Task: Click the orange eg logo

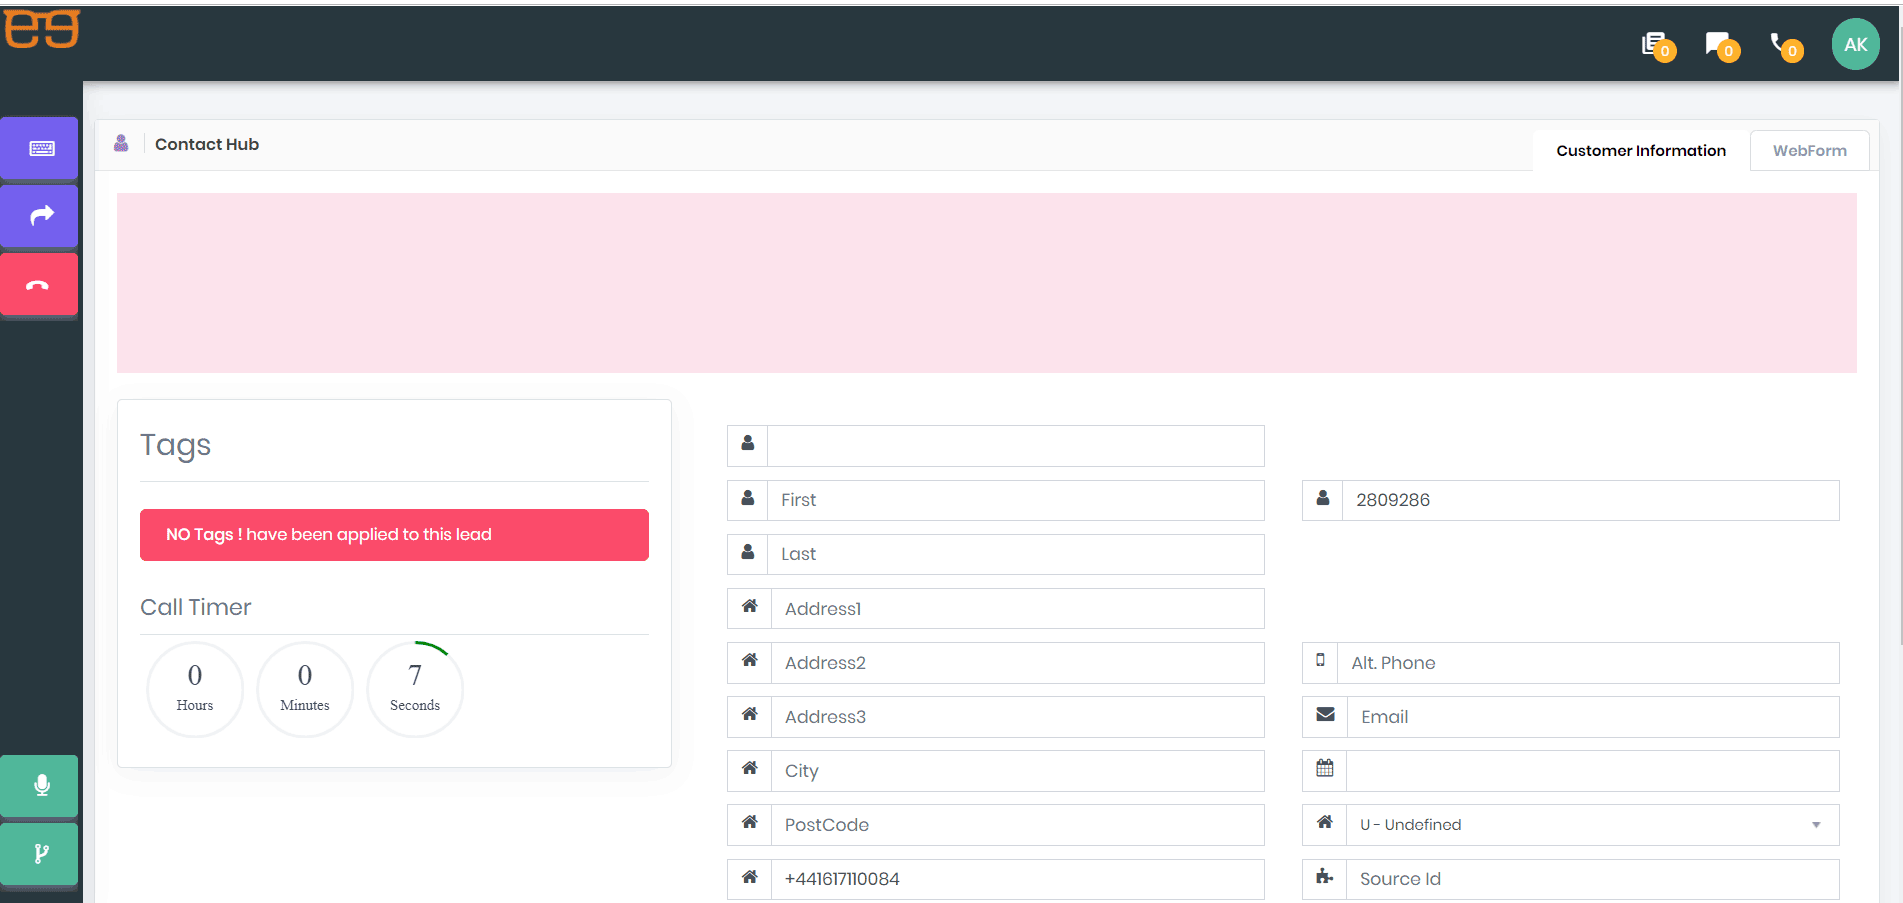Action: [x=42, y=28]
